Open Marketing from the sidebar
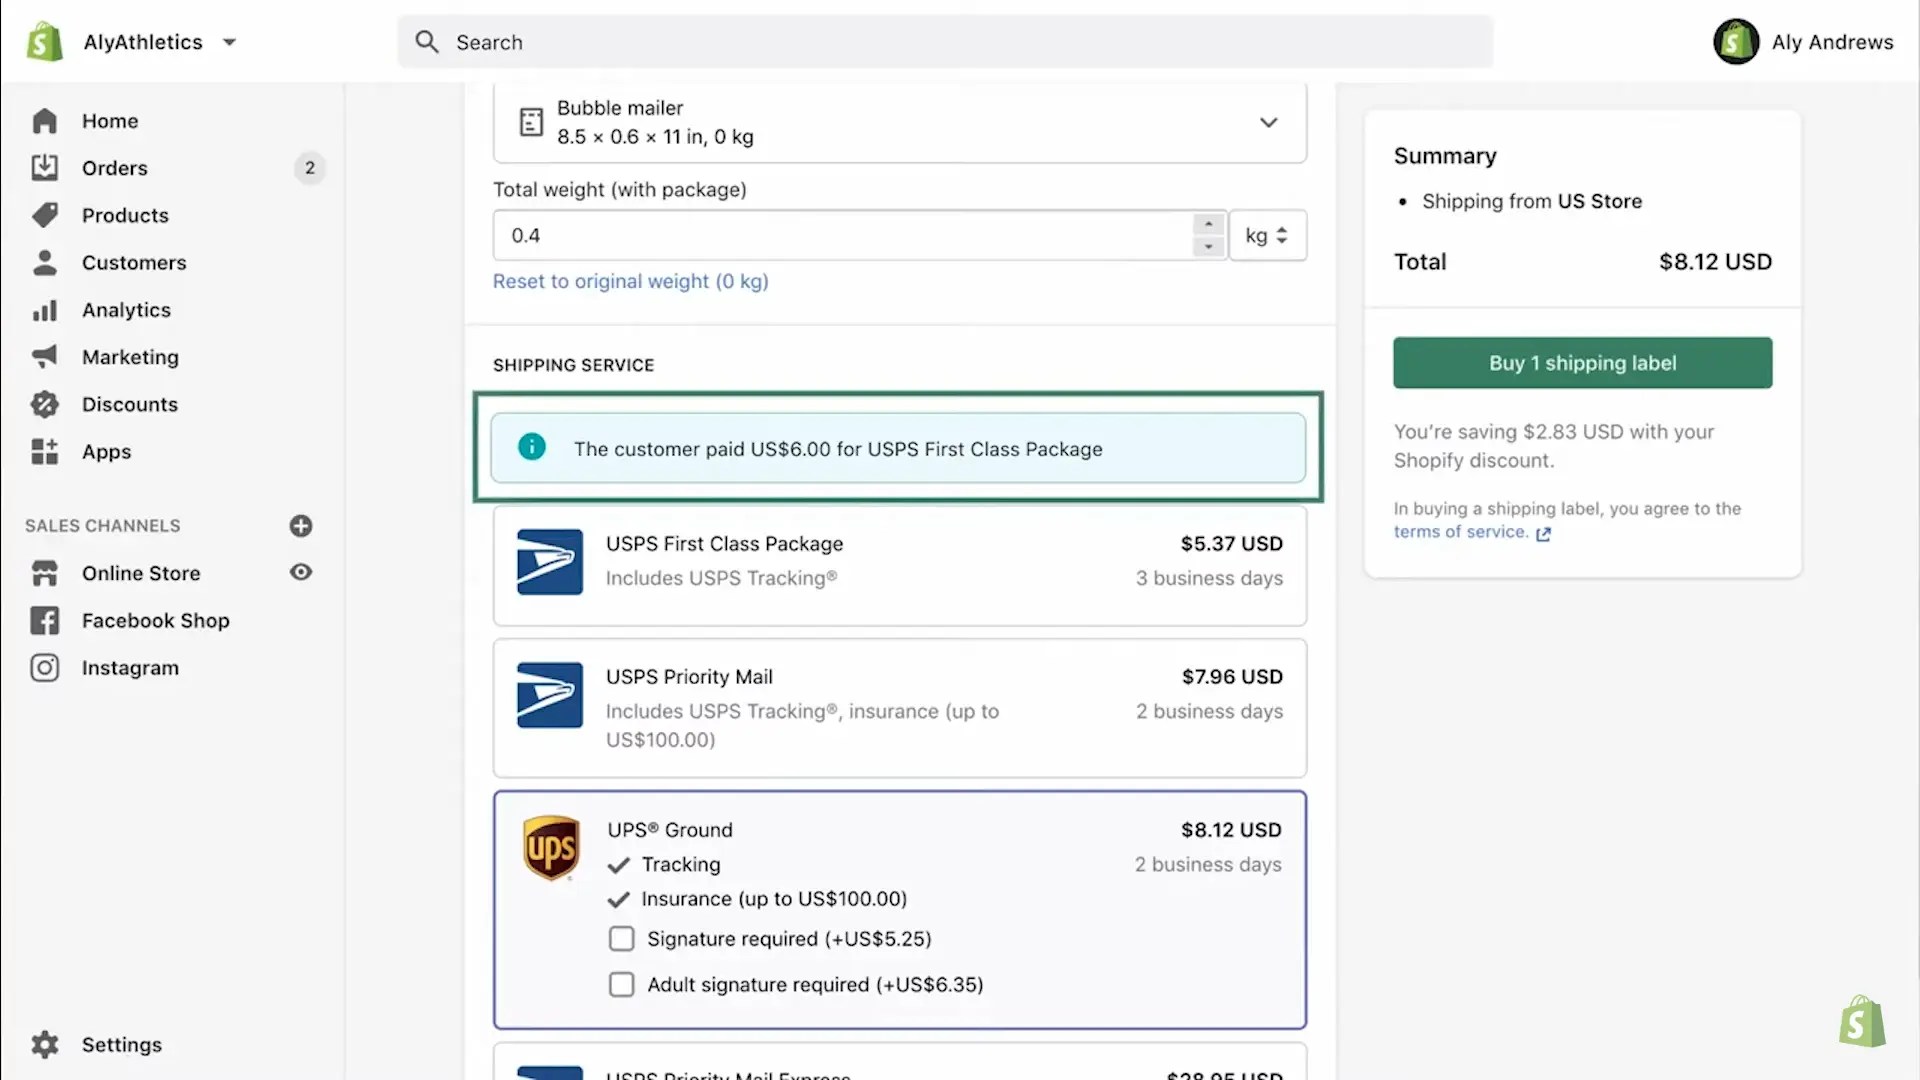 131,357
